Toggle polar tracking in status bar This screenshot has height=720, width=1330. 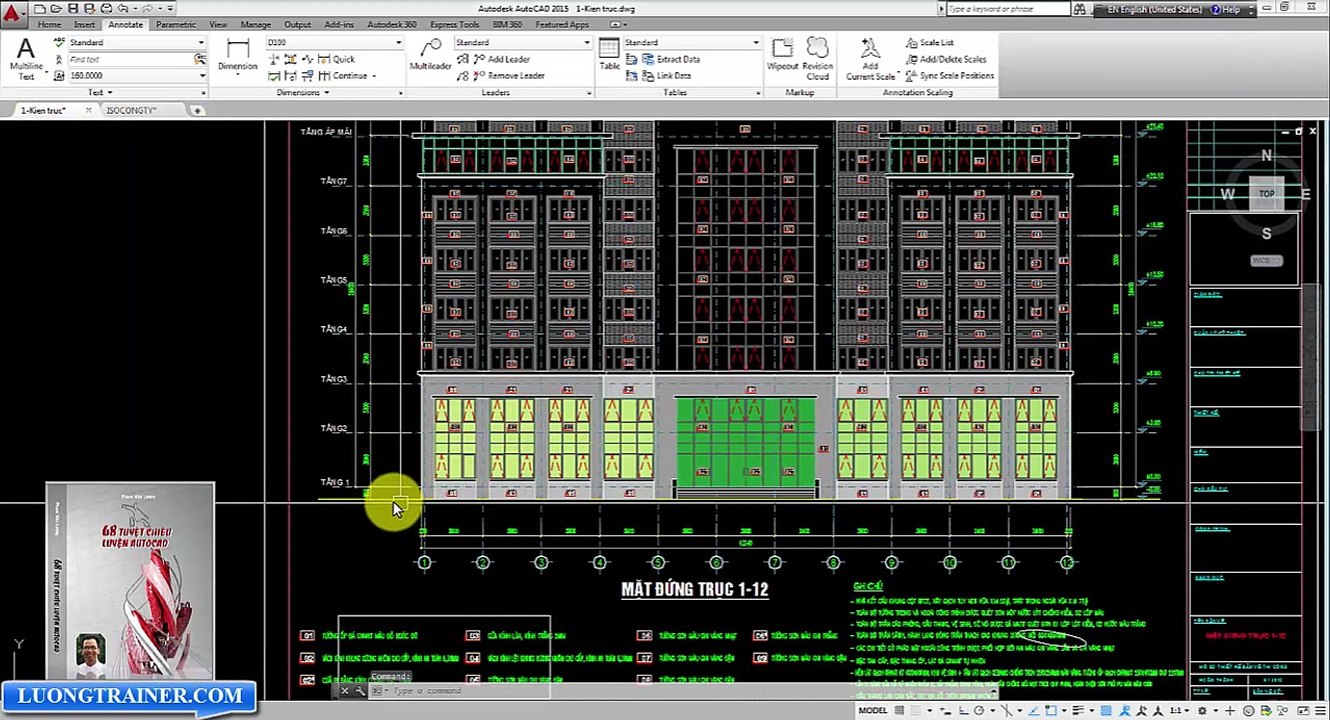tap(979, 710)
